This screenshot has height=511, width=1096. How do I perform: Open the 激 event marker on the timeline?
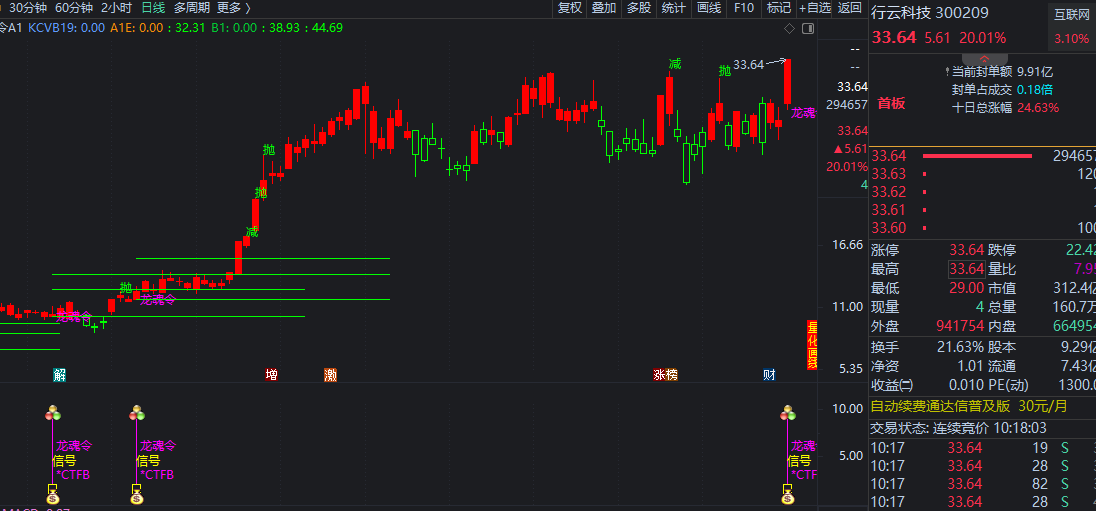coord(331,375)
